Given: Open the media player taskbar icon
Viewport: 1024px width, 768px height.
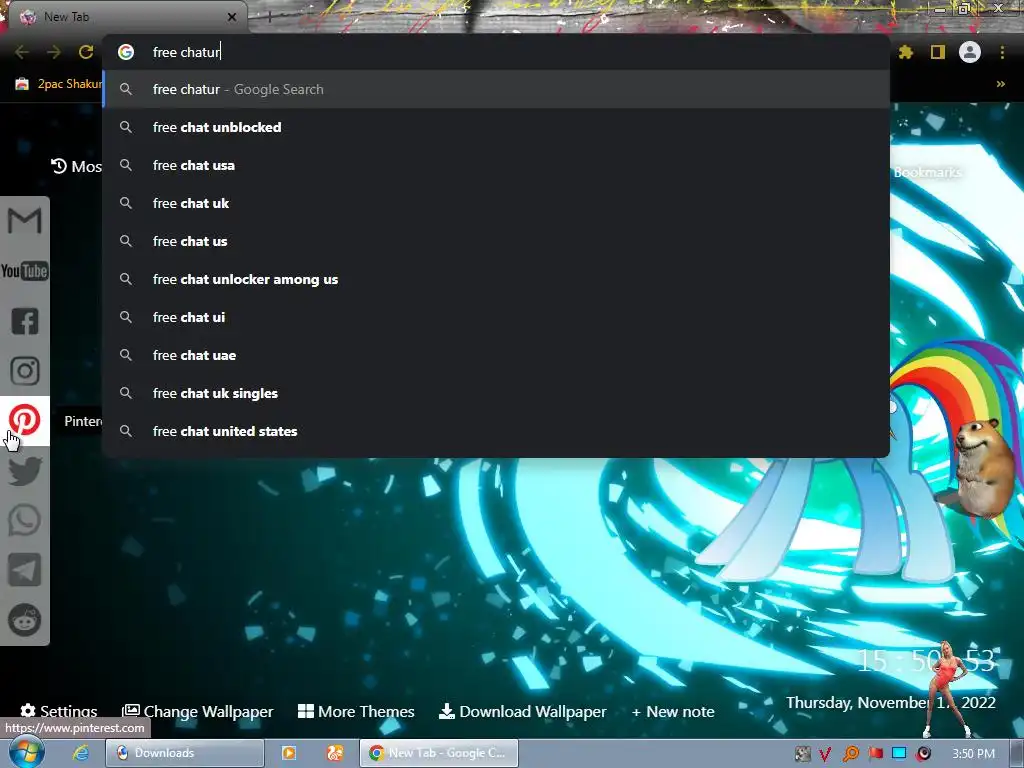Looking at the screenshot, I should click(289, 753).
